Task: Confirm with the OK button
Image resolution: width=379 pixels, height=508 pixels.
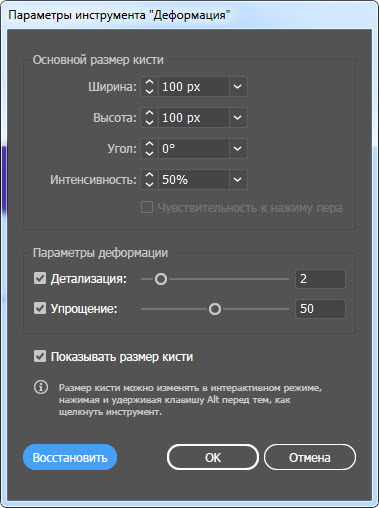Action: point(213,457)
